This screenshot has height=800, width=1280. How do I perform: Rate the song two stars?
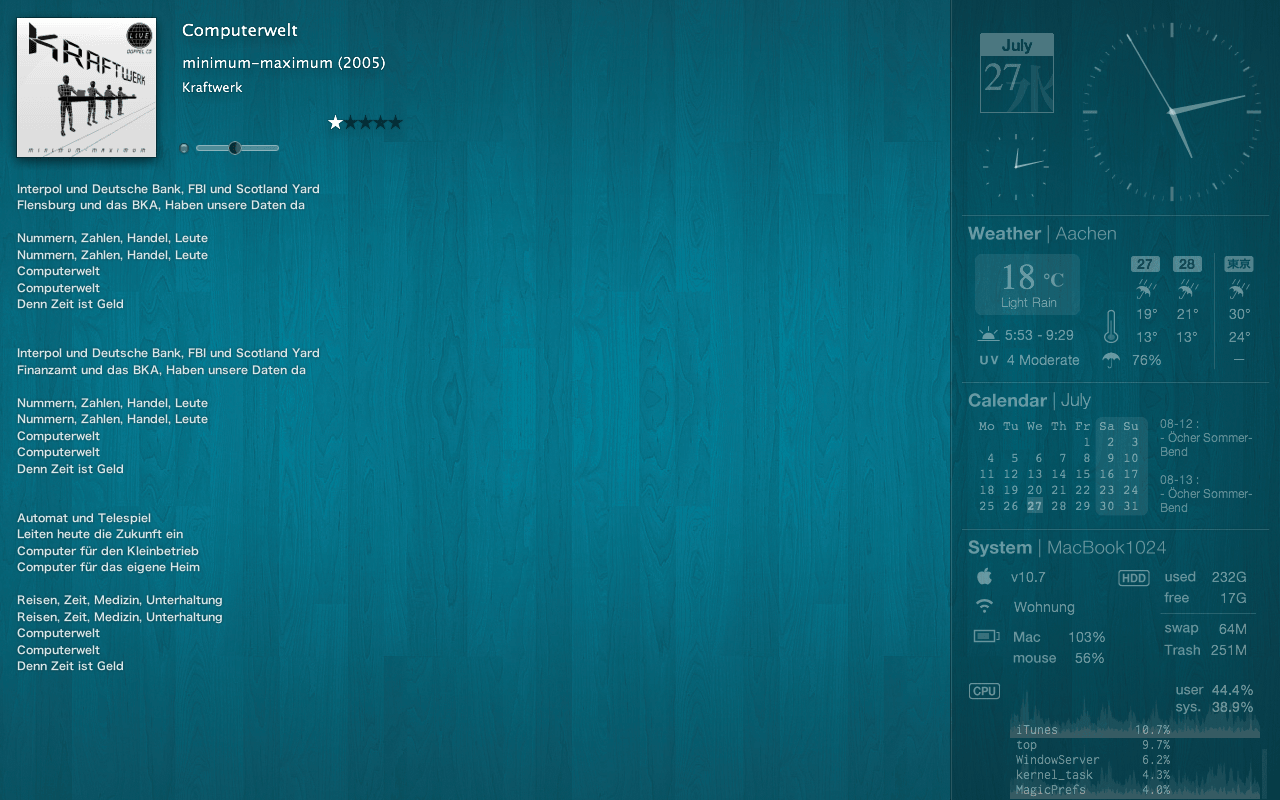350,122
